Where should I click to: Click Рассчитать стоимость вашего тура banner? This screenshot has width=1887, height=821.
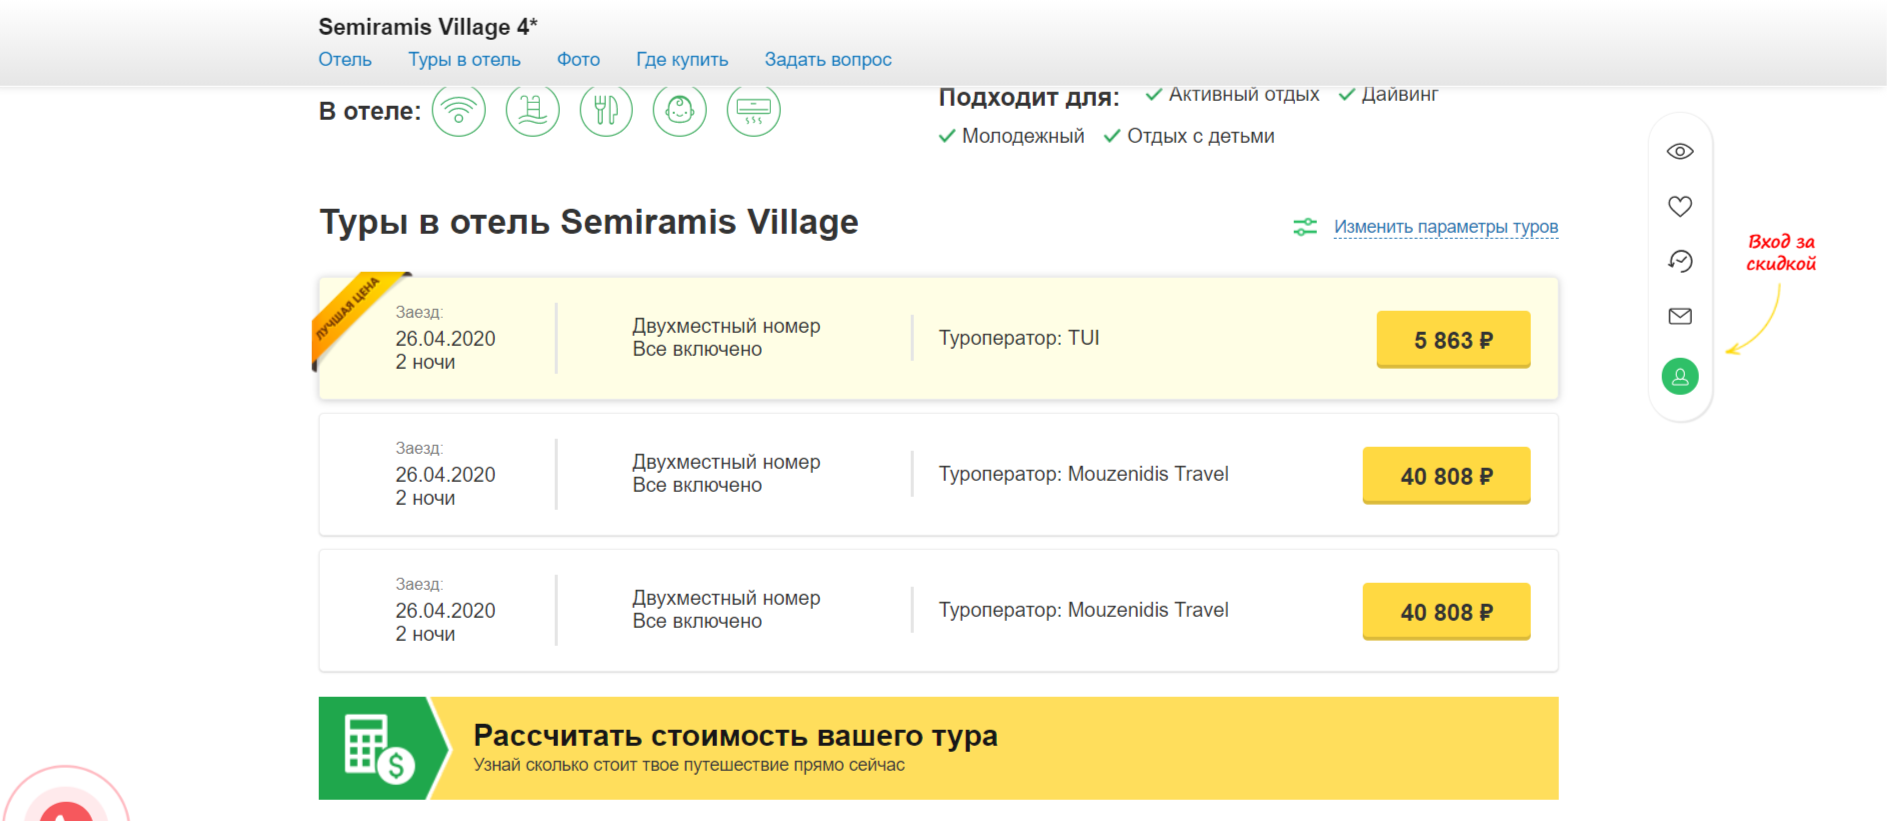point(938,748)
